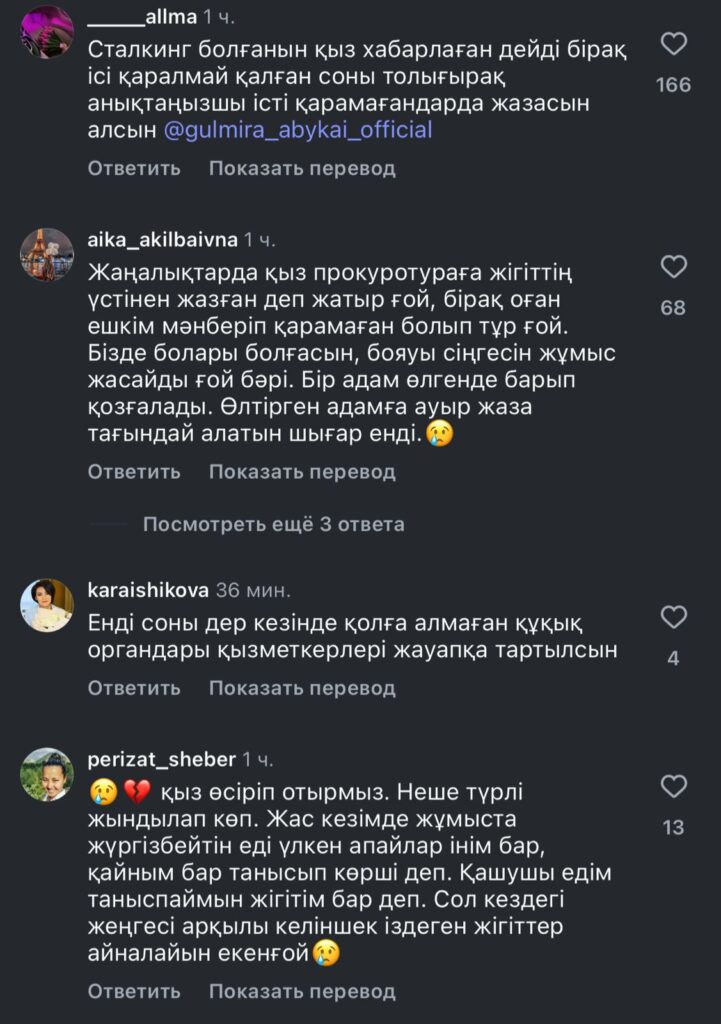This screenshot has height=1024, width=721.
Task: Open perizat_sheber's profile avatar
Action: tap(47, 774)
